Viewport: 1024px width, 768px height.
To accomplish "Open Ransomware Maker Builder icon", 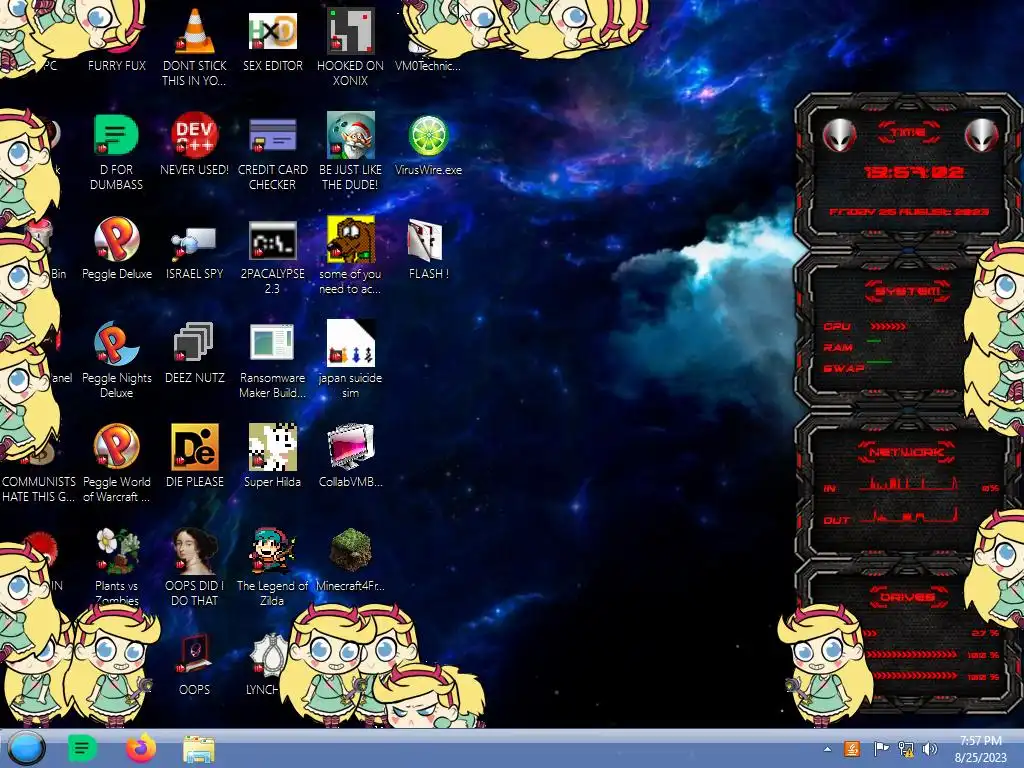I will coord(272,342).
